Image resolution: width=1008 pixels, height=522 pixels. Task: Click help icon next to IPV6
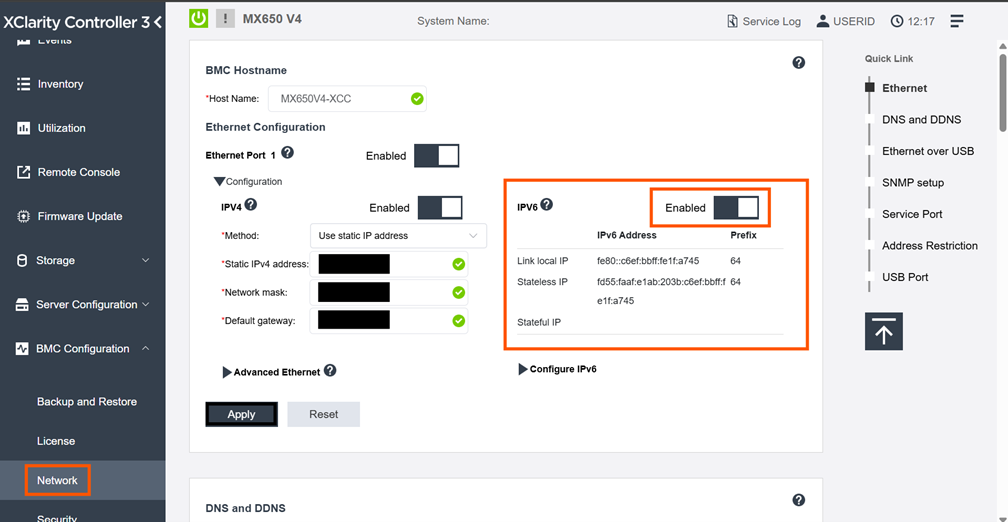547,205
